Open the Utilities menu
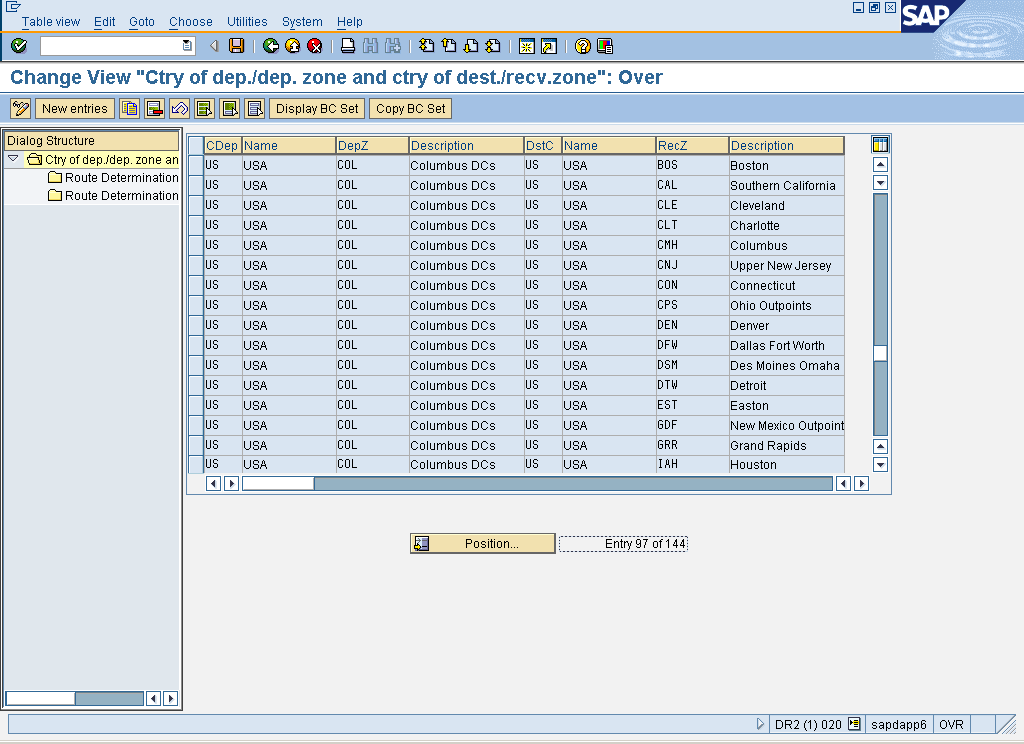The width and height of the screenshot is (1024, 744). pyautogui.click(x=247, y=22)
